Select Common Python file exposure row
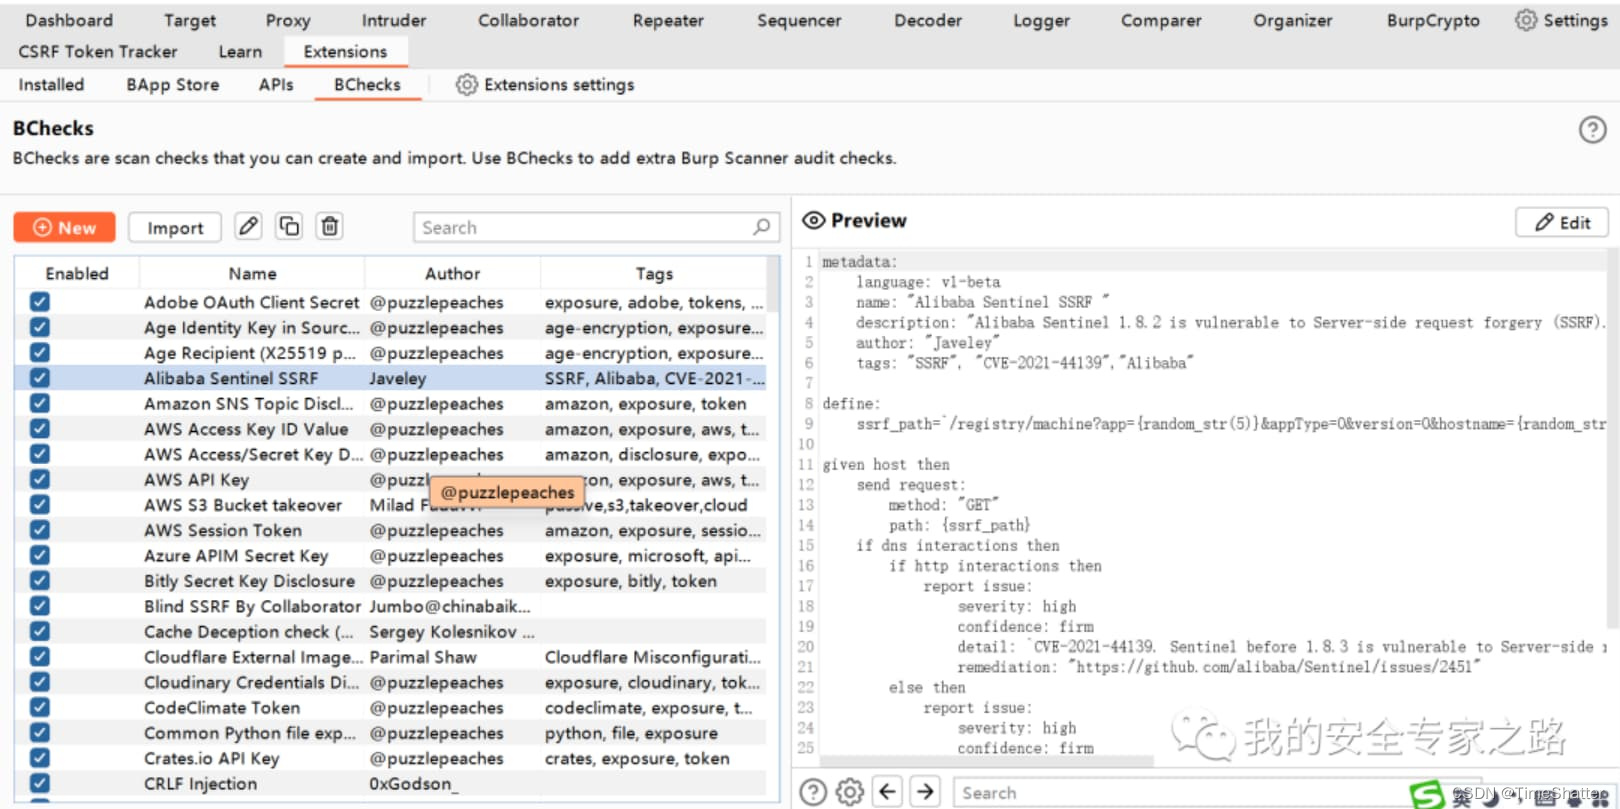Image resolution: width=1620 pixels, height=809 pixels. (x=391, y=733)
